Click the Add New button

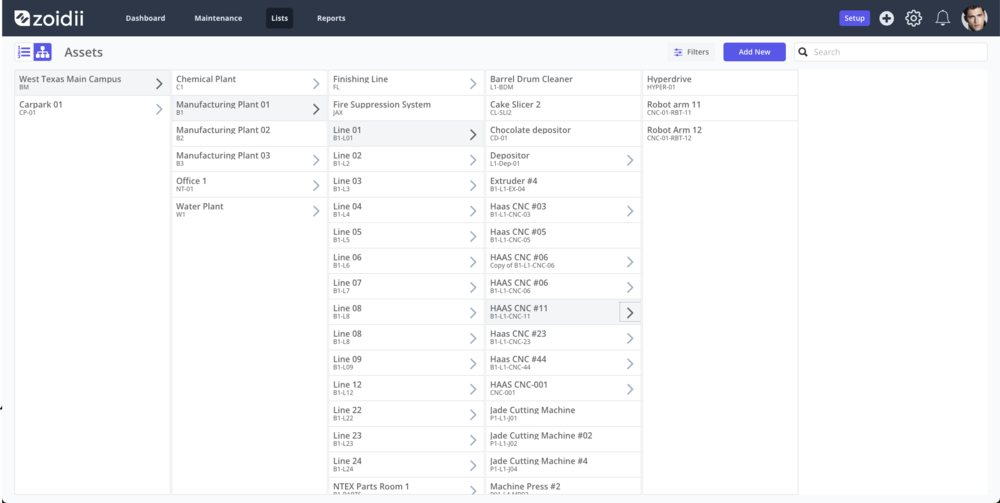754,52
